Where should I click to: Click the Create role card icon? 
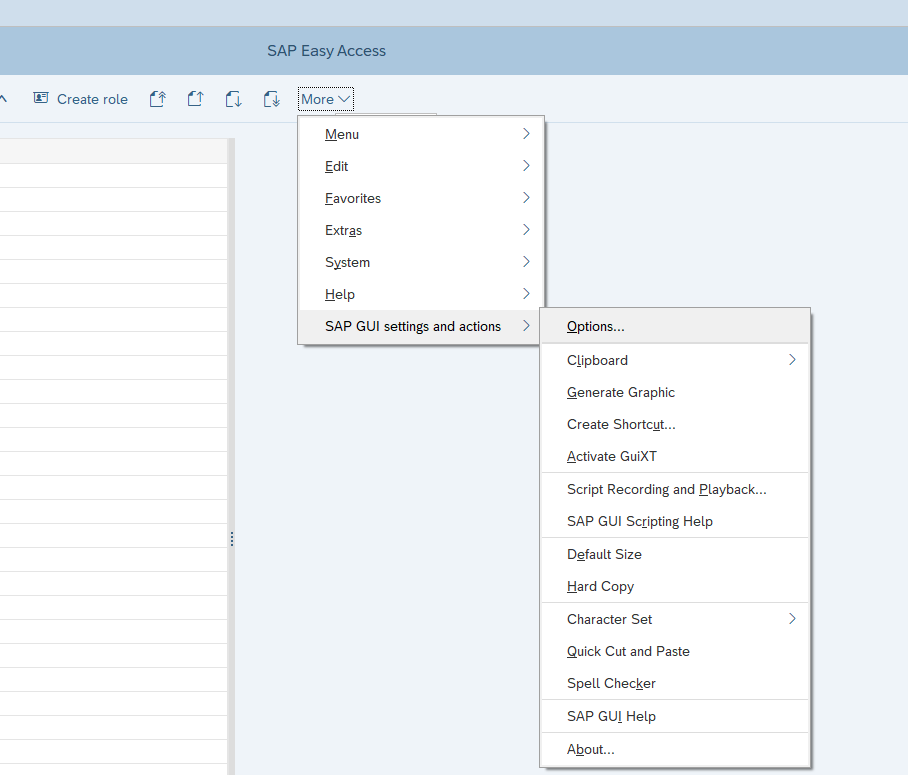click(41, 98)
